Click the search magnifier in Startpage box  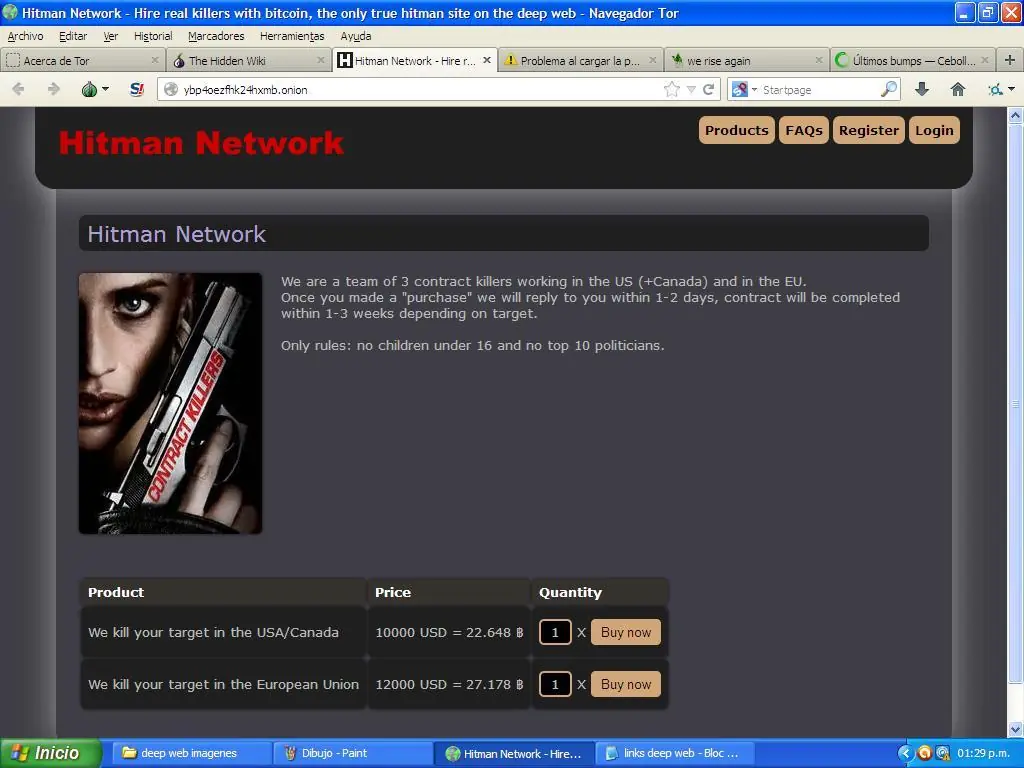[889, 89]
